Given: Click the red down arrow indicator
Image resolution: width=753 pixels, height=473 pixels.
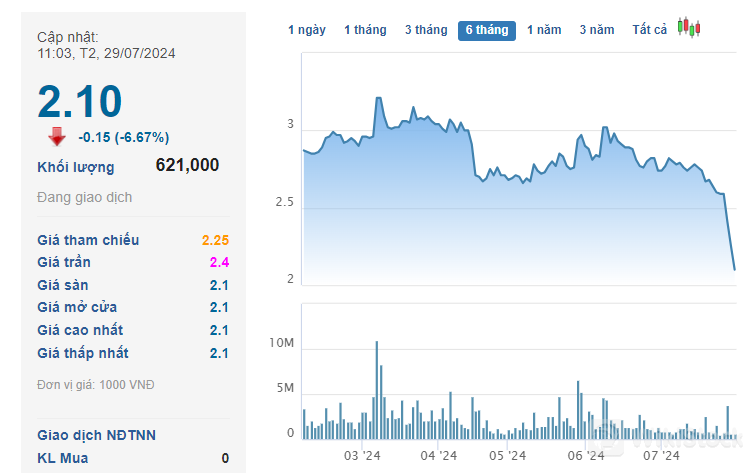Looking at the screenshot, I should point(57,137).
